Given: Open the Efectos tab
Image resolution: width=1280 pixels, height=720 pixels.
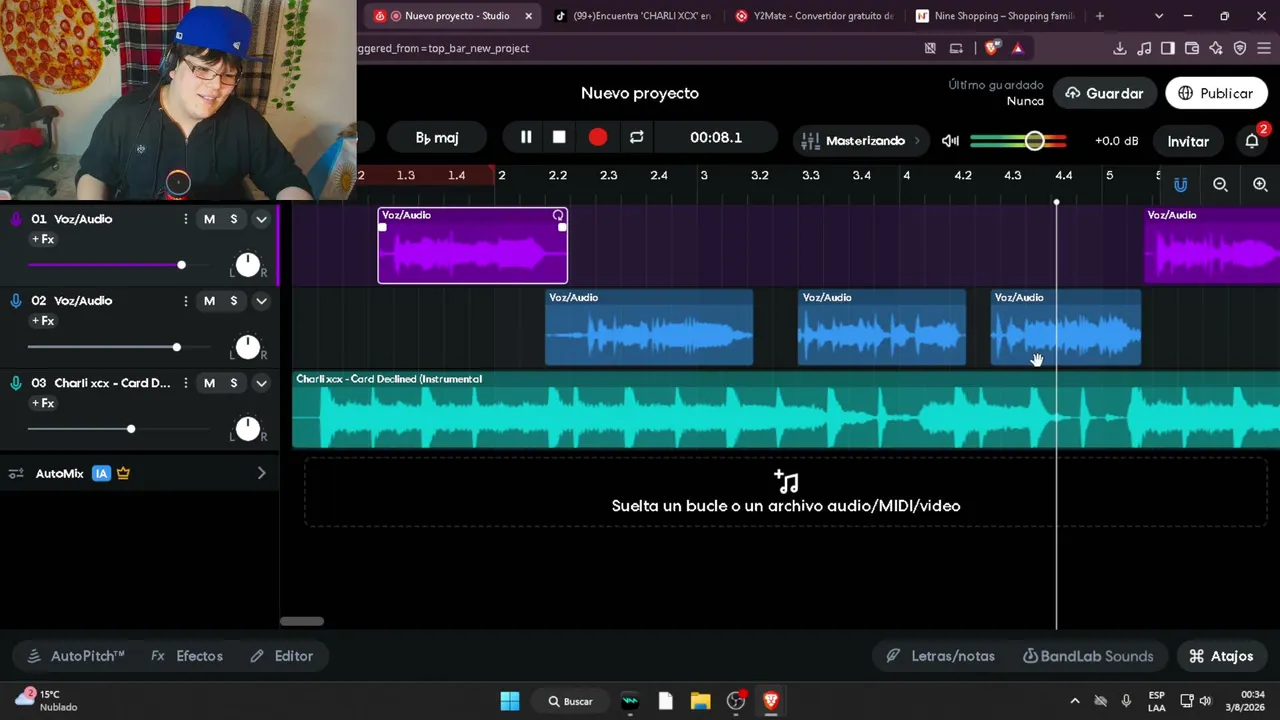Looking at the screenshot, I should 187,656.
